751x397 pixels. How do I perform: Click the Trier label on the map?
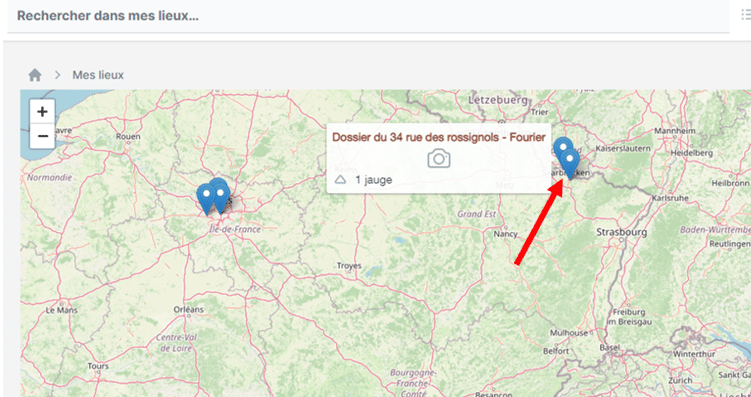coord(539,112)
